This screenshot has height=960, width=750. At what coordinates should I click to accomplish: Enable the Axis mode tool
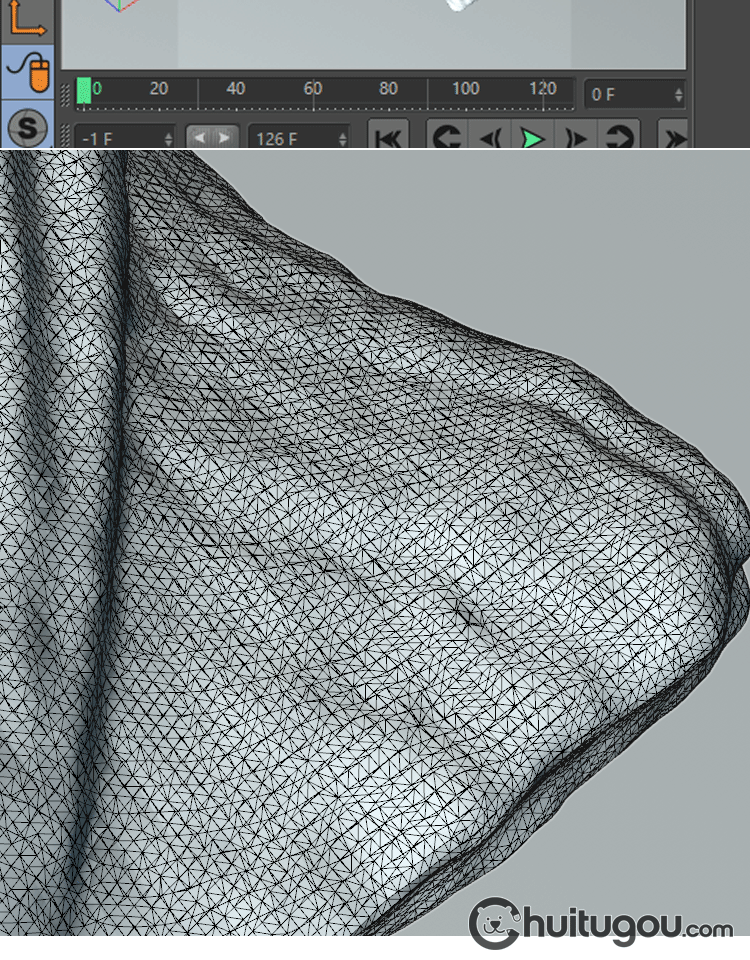tap(28, 18)
